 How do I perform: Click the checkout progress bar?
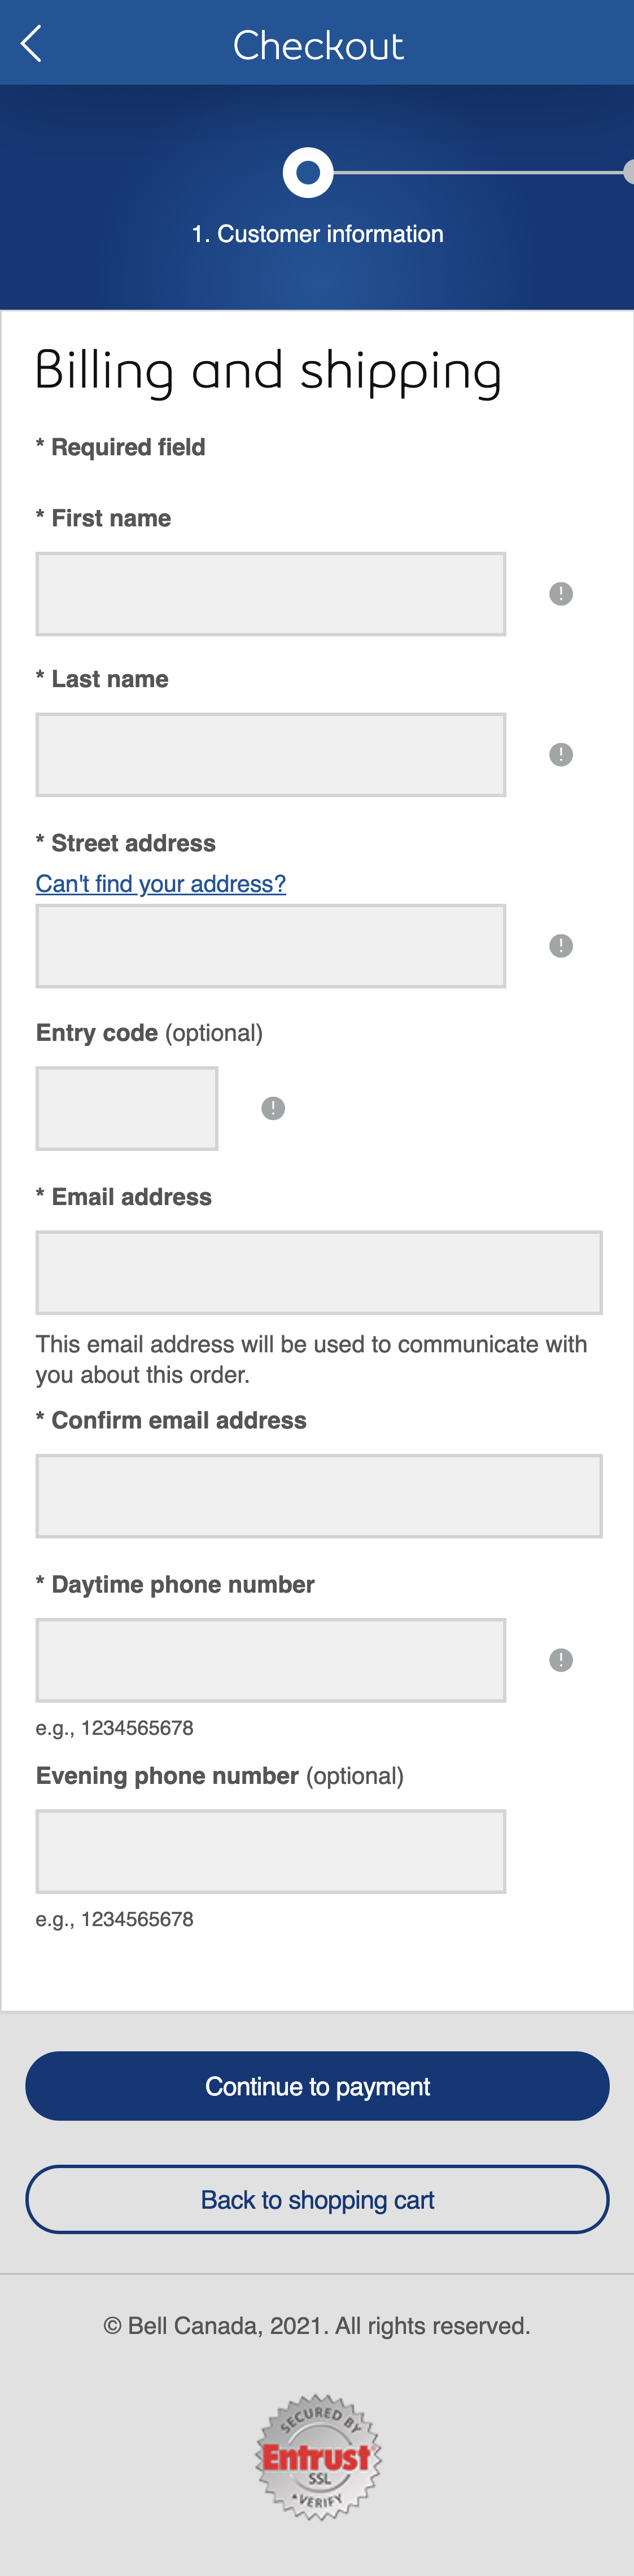[x=480, y=171]
